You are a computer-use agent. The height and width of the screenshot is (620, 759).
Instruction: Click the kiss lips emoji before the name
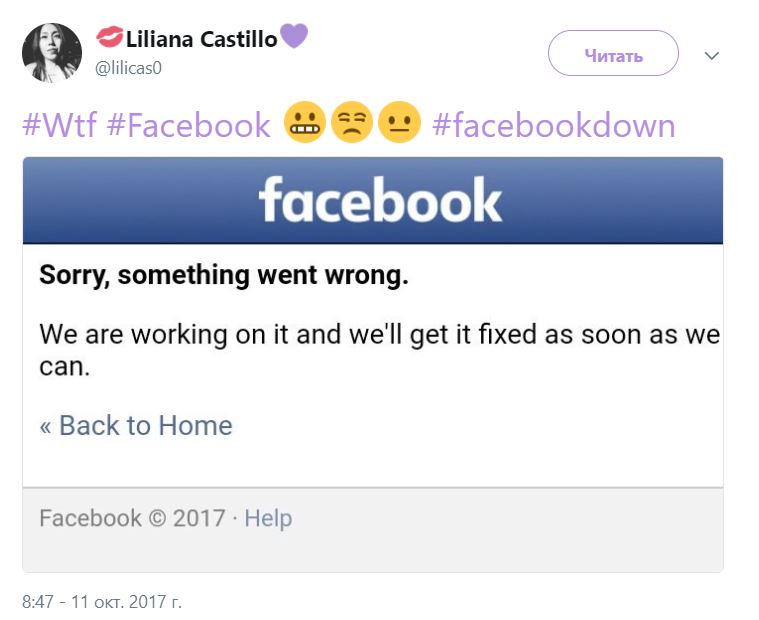point(109,37)
